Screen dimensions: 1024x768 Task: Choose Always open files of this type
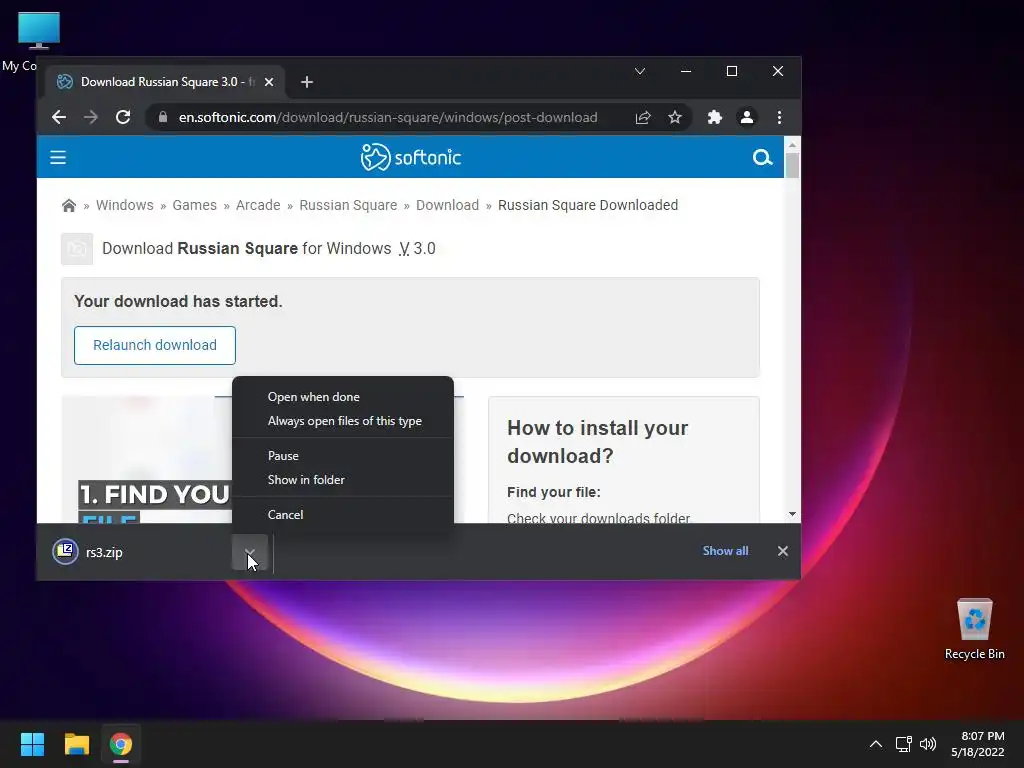(342, 421)
